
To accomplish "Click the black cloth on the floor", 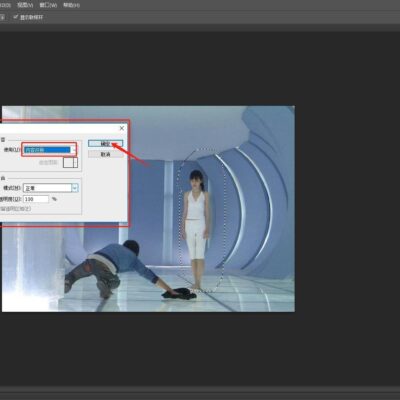I will point(179,294).
